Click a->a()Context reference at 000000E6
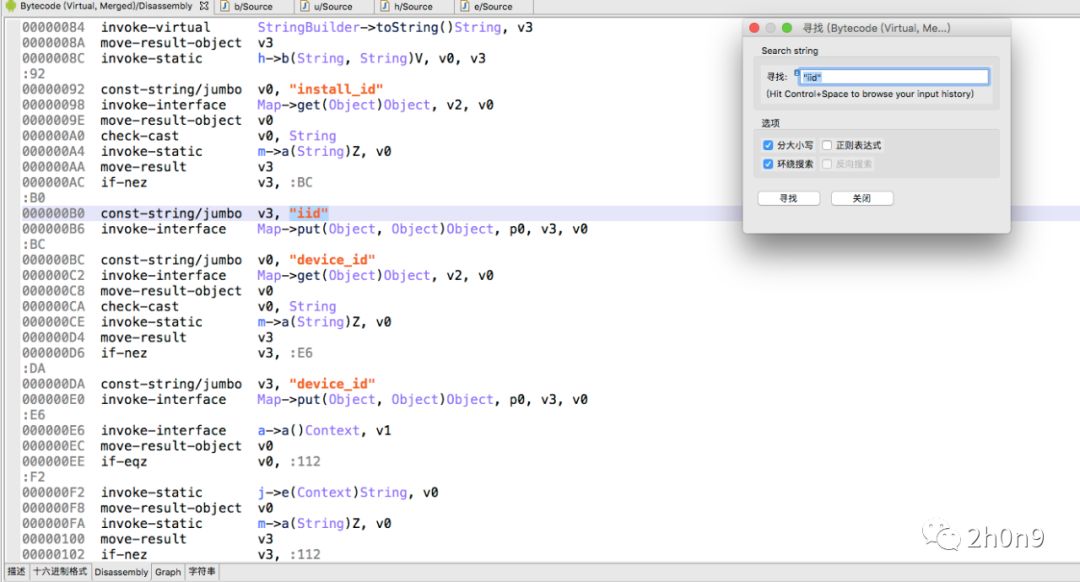This screenshot has width=1080, height=582. click(x=309, y=430)
